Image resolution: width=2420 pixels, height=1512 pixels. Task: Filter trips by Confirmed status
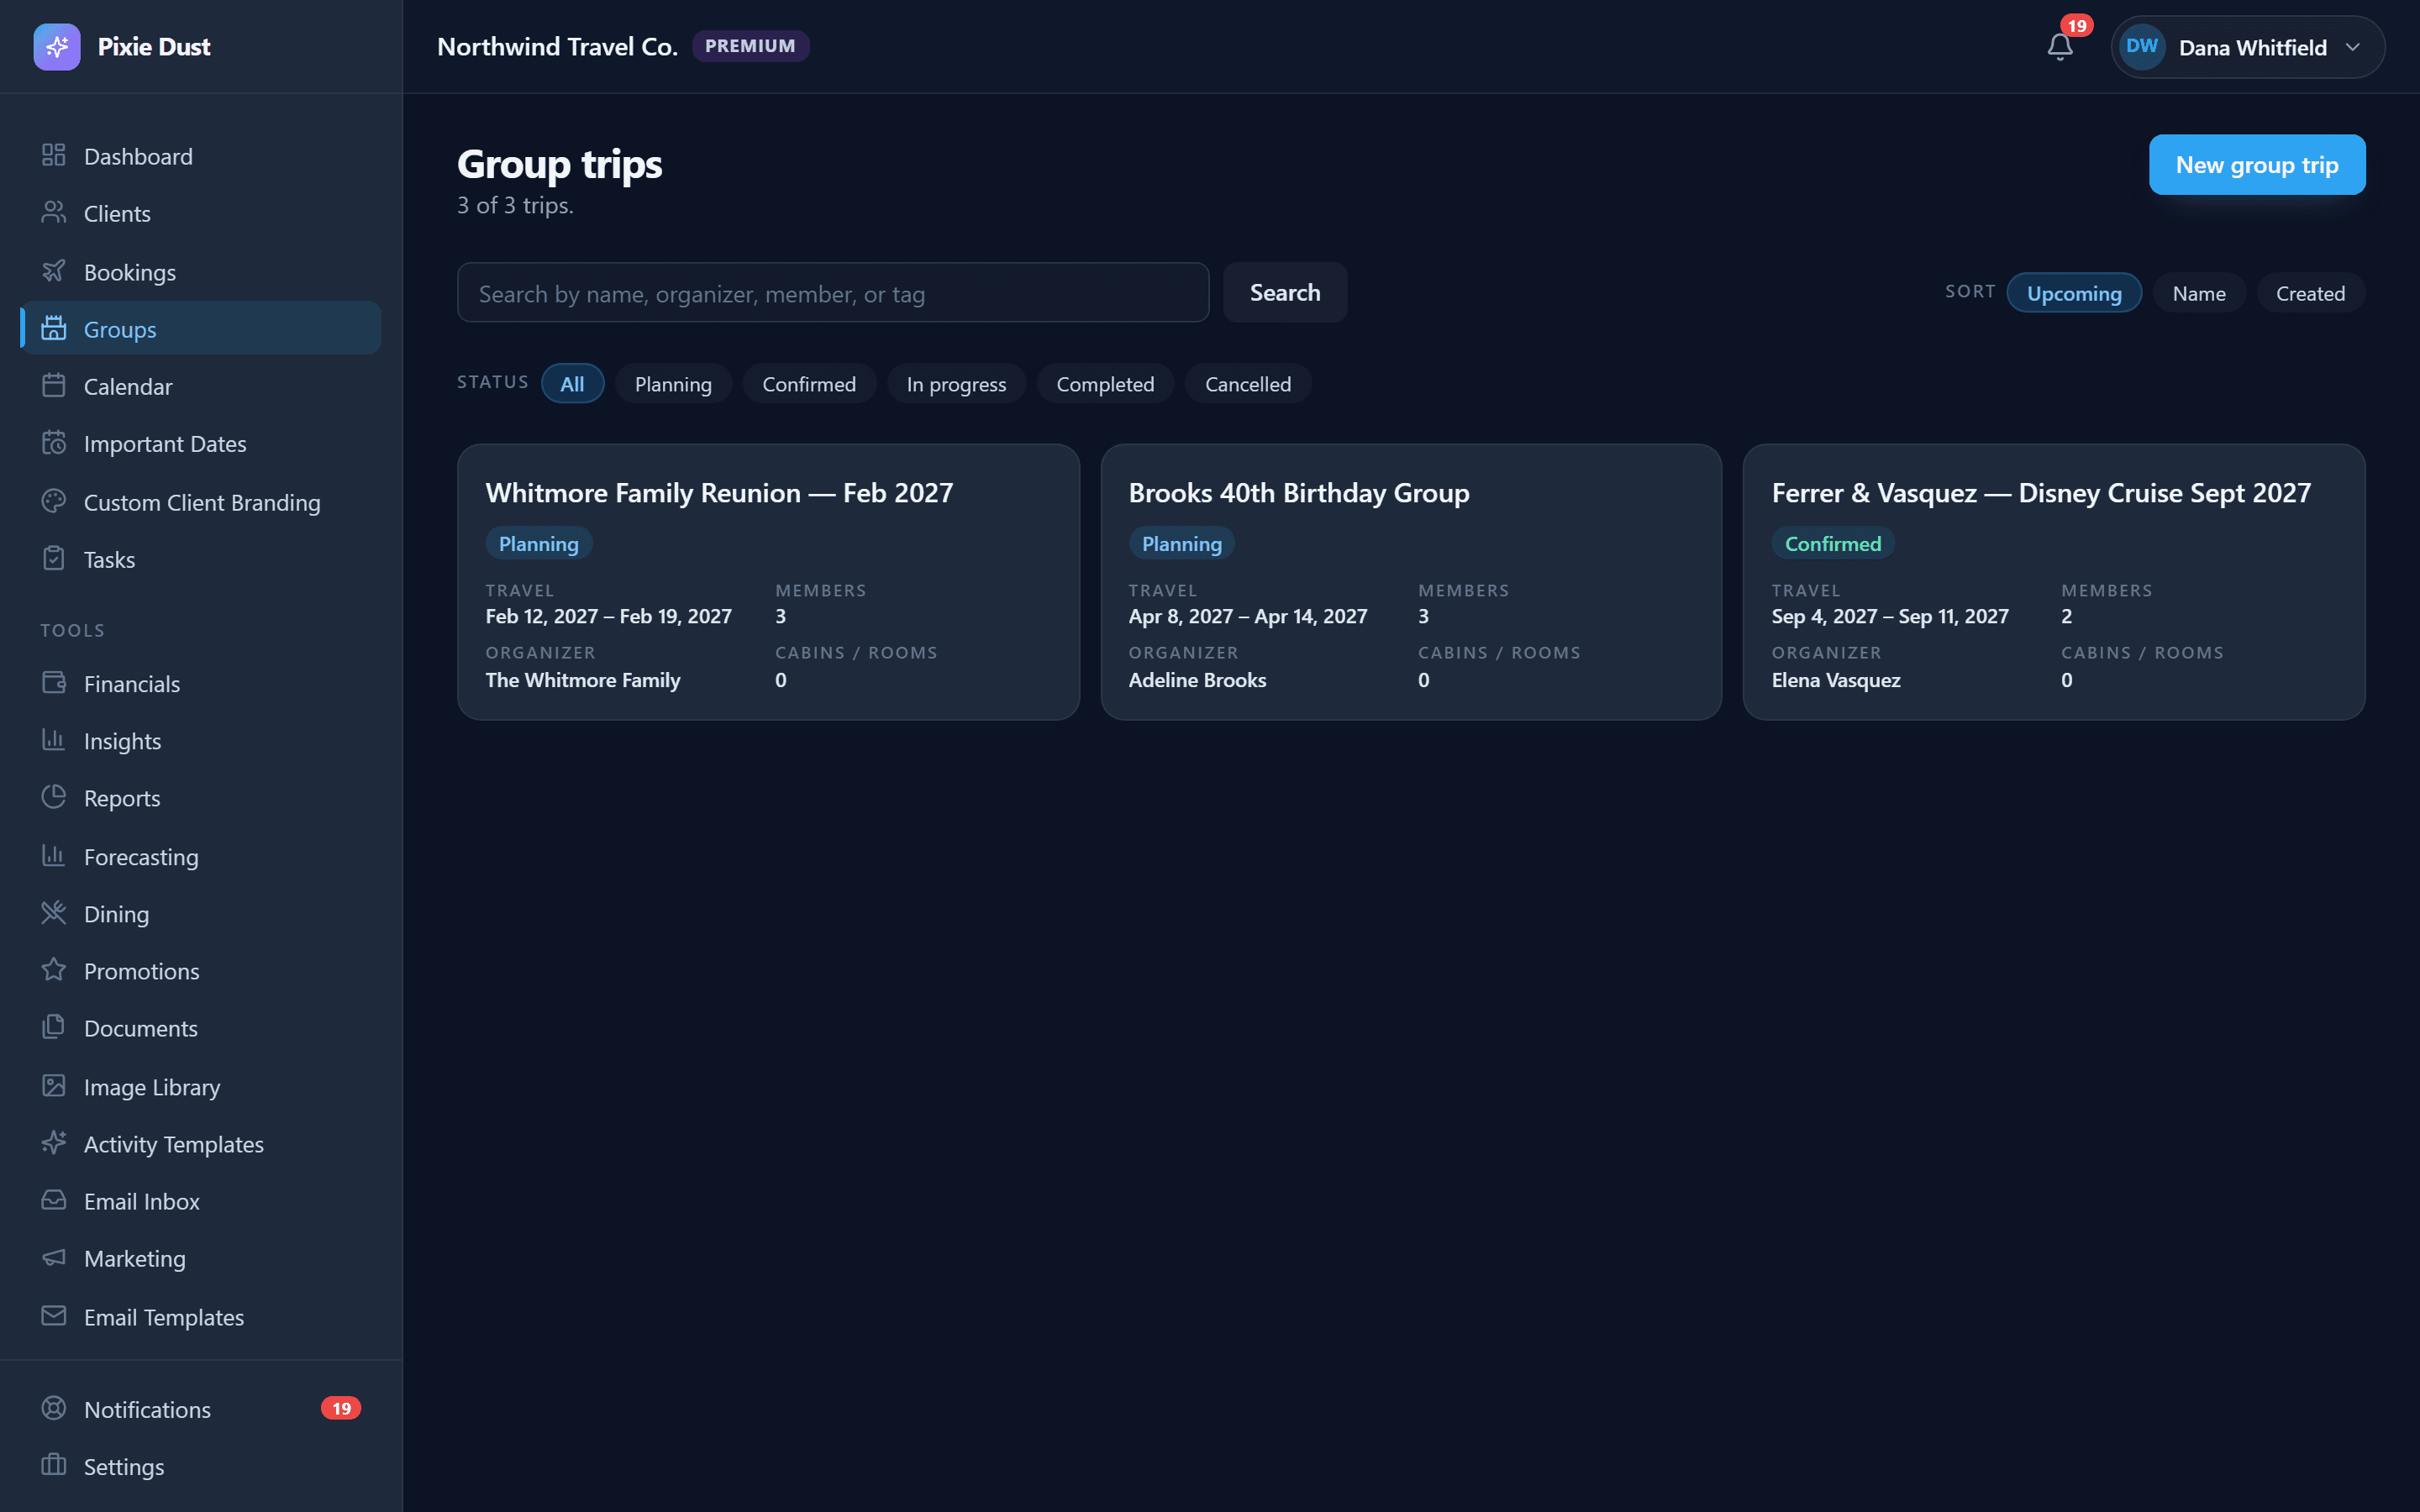pyautogui.click(x=809, y=384)
